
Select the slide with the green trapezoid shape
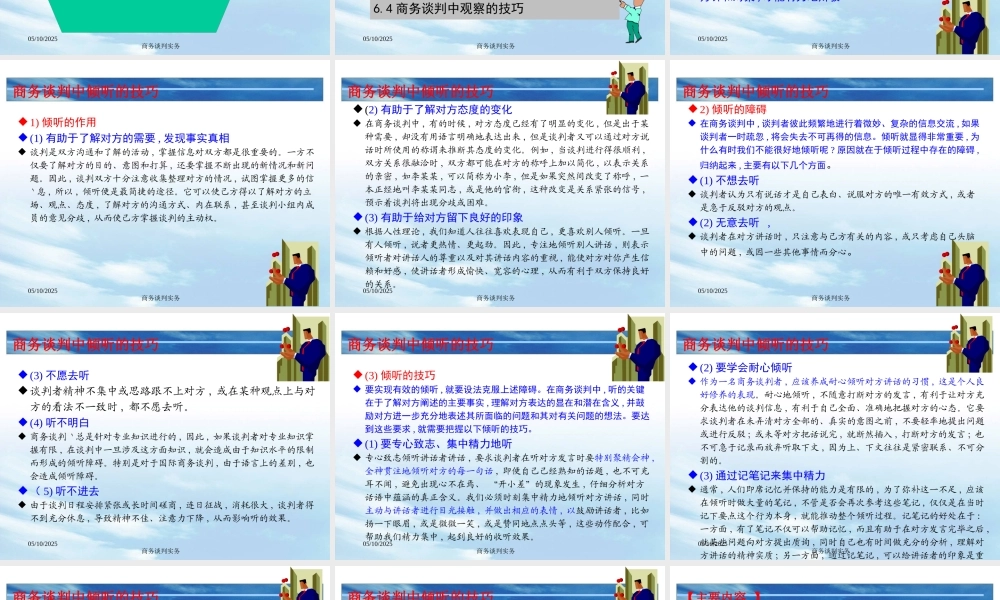pyautogui.click(x=165, y=27)
